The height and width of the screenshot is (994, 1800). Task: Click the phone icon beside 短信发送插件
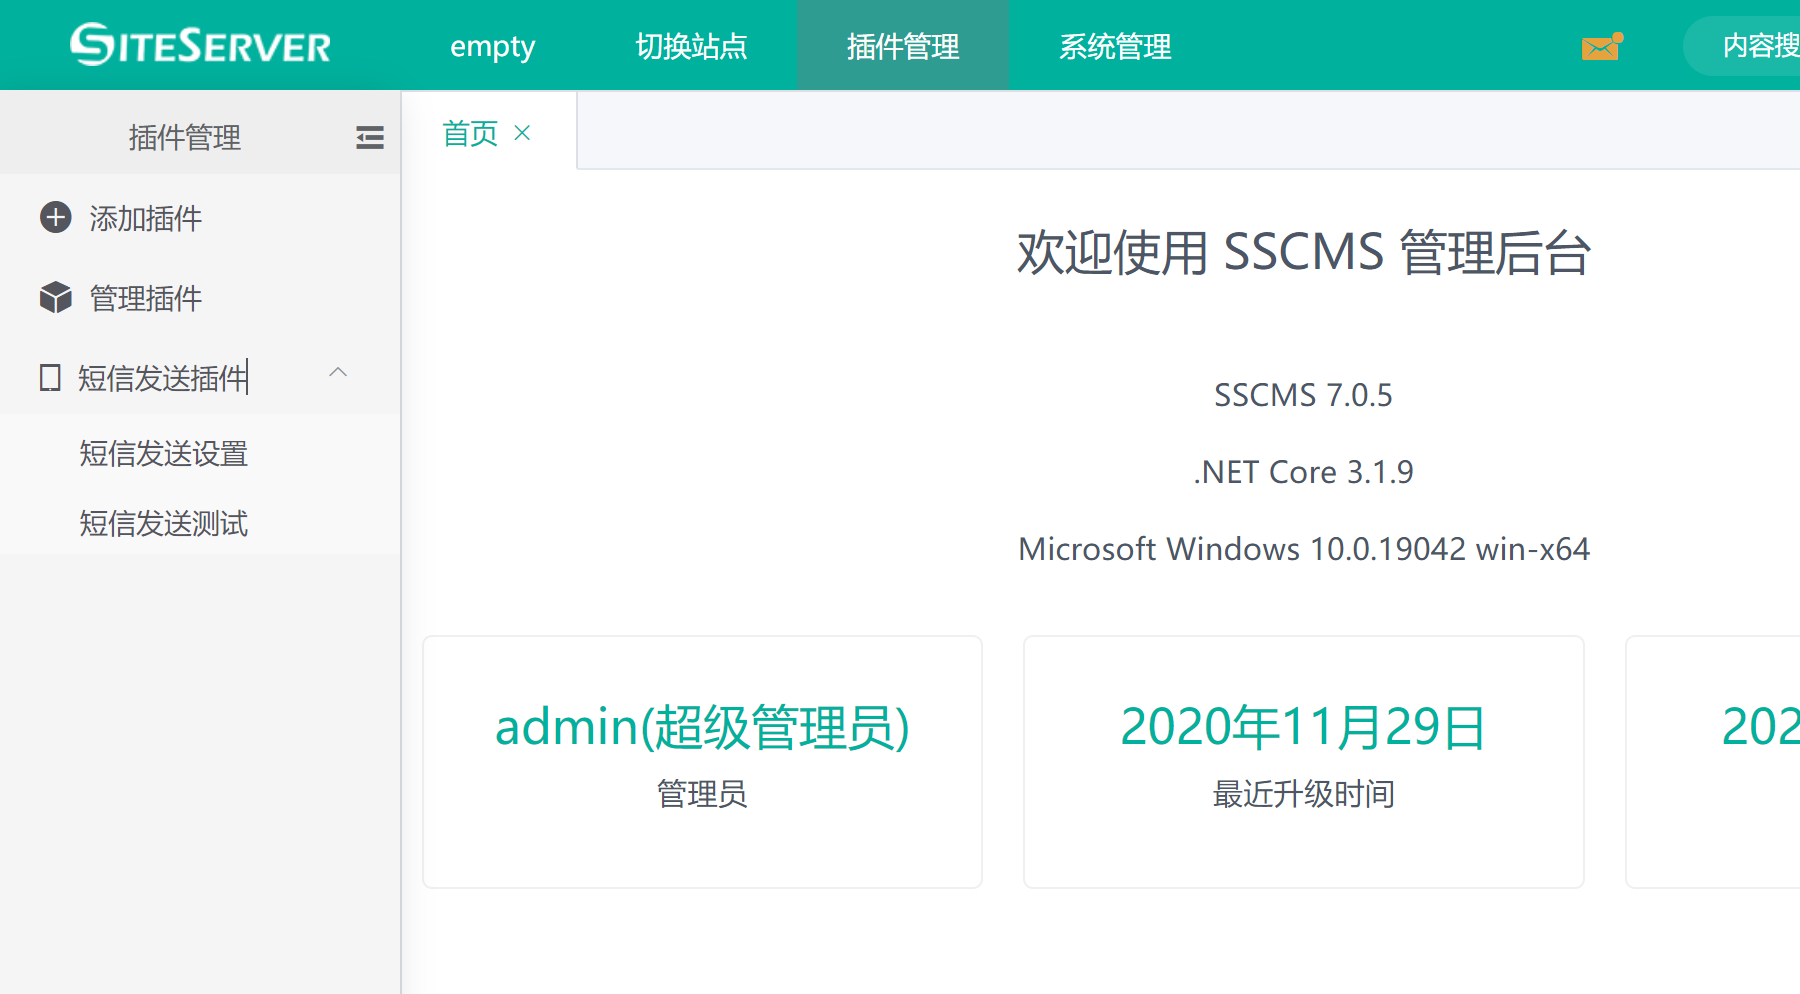pos(50,378)
